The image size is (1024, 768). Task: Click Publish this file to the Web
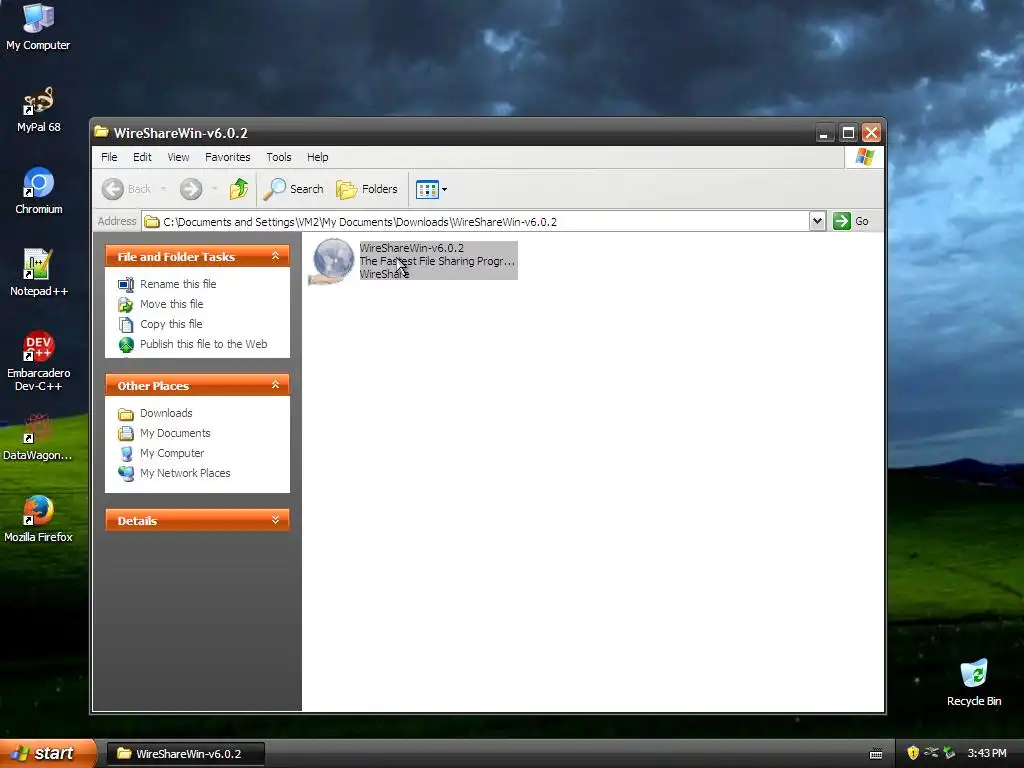[193, 344]
